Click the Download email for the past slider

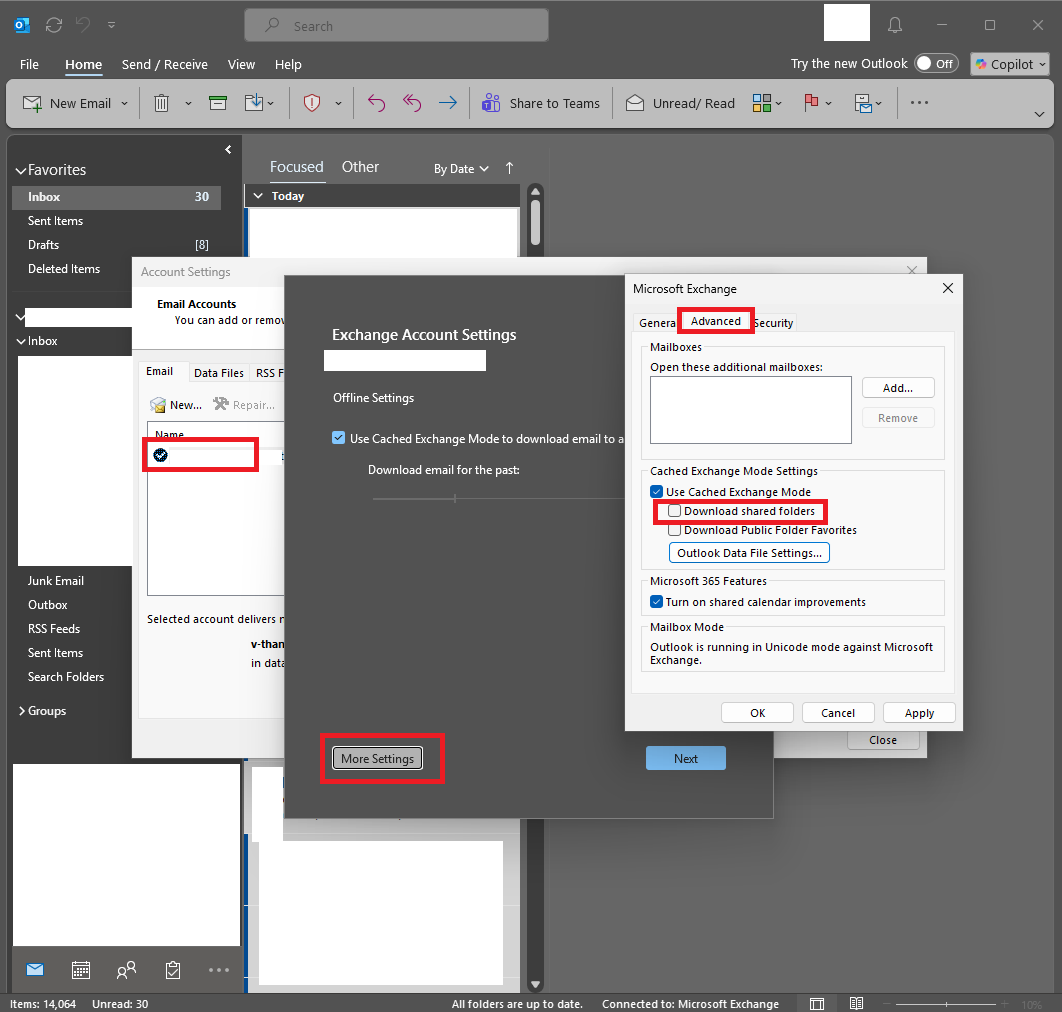pos(498,499)
